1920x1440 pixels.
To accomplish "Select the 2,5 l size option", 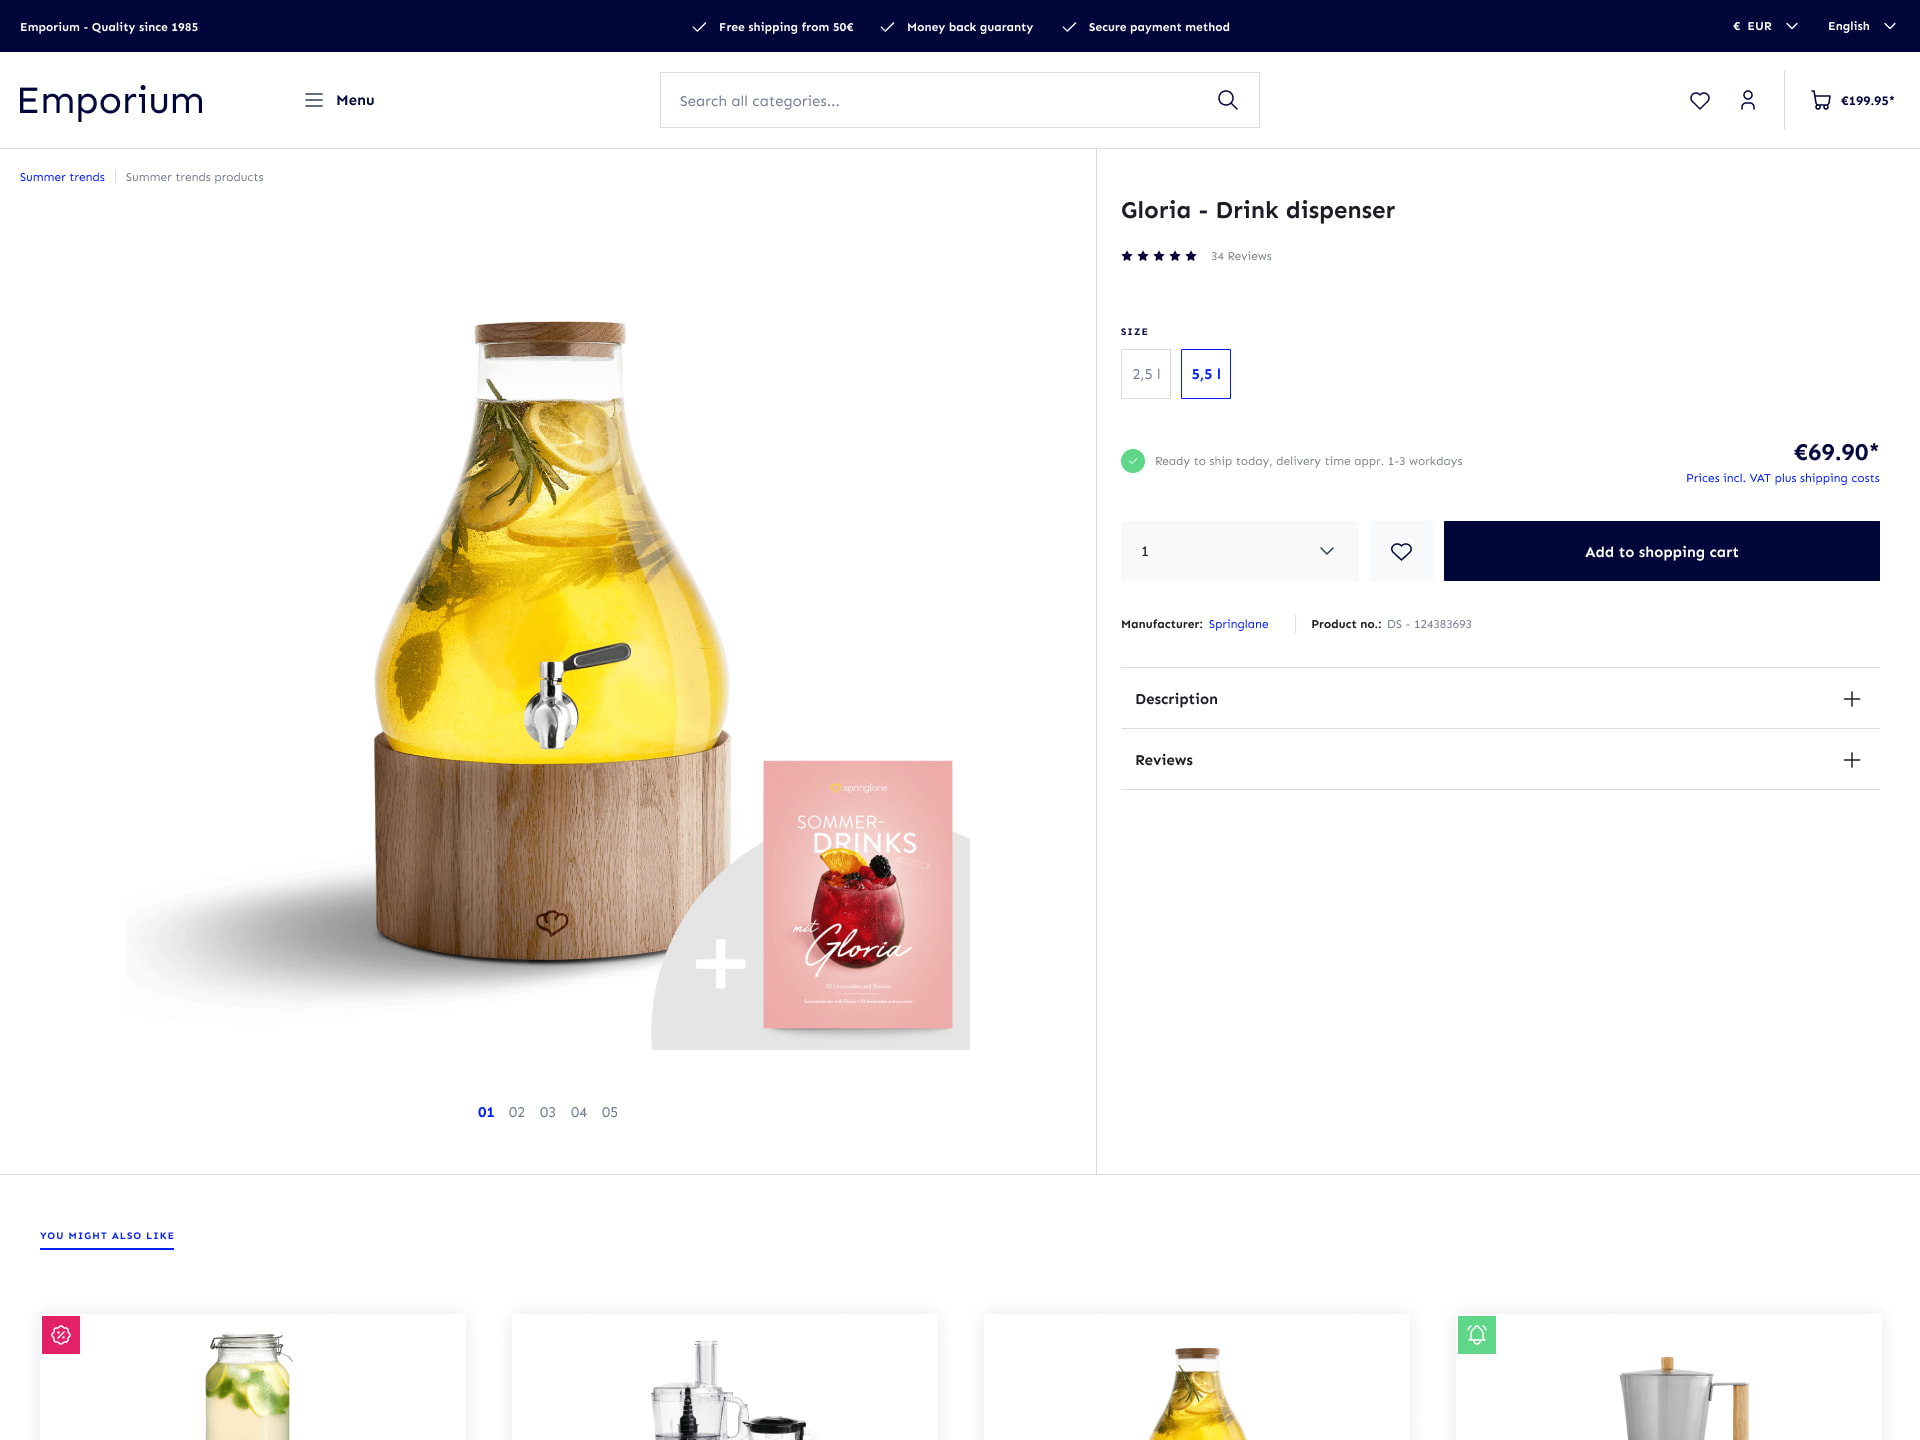I will pos(1146,374).
